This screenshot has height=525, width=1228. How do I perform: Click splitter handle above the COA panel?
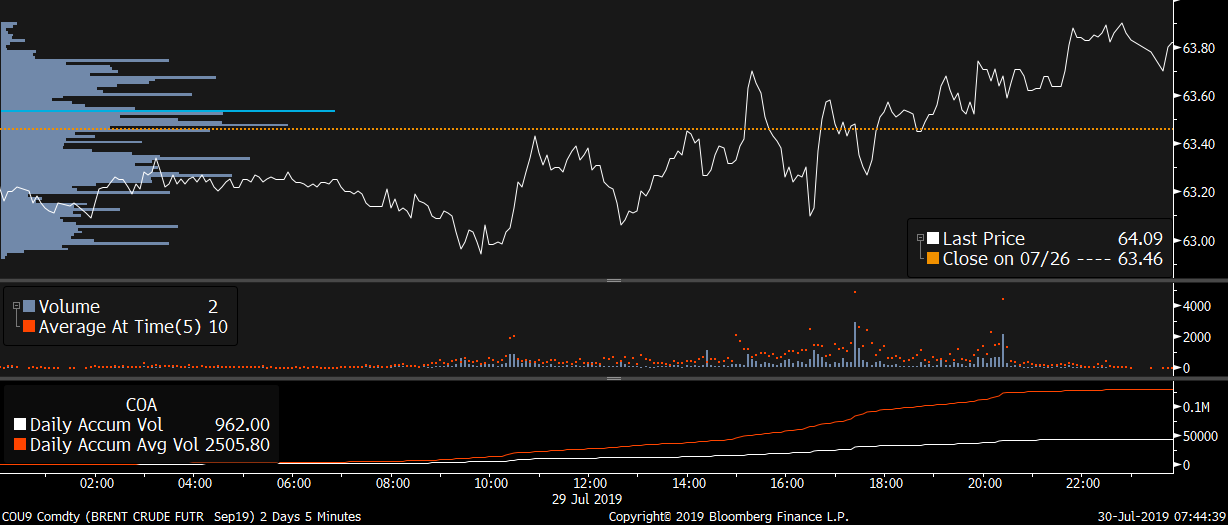pyautogui.click(x=614, y=379)
